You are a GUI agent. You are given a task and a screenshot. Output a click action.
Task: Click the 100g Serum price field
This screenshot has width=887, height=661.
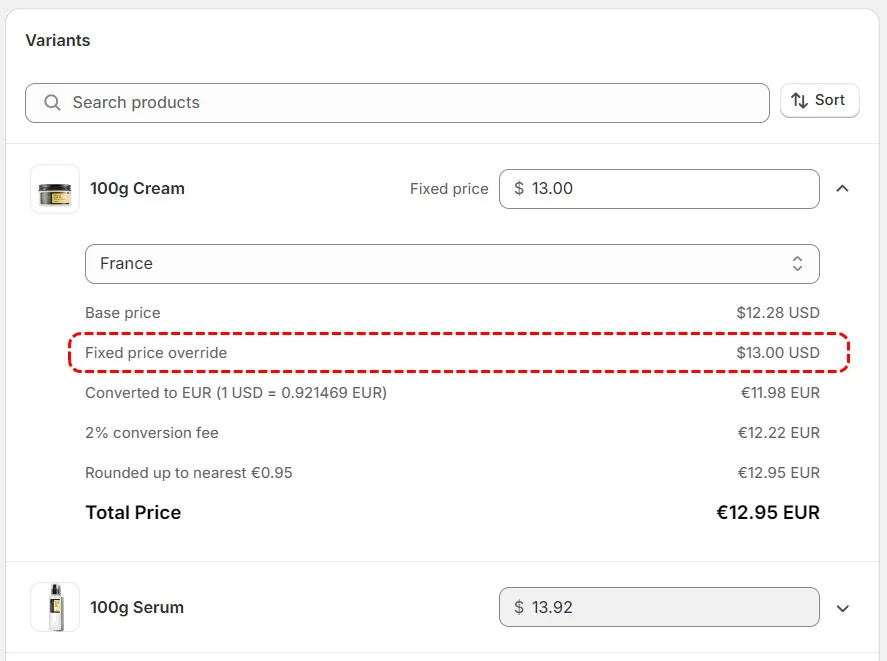659,607
